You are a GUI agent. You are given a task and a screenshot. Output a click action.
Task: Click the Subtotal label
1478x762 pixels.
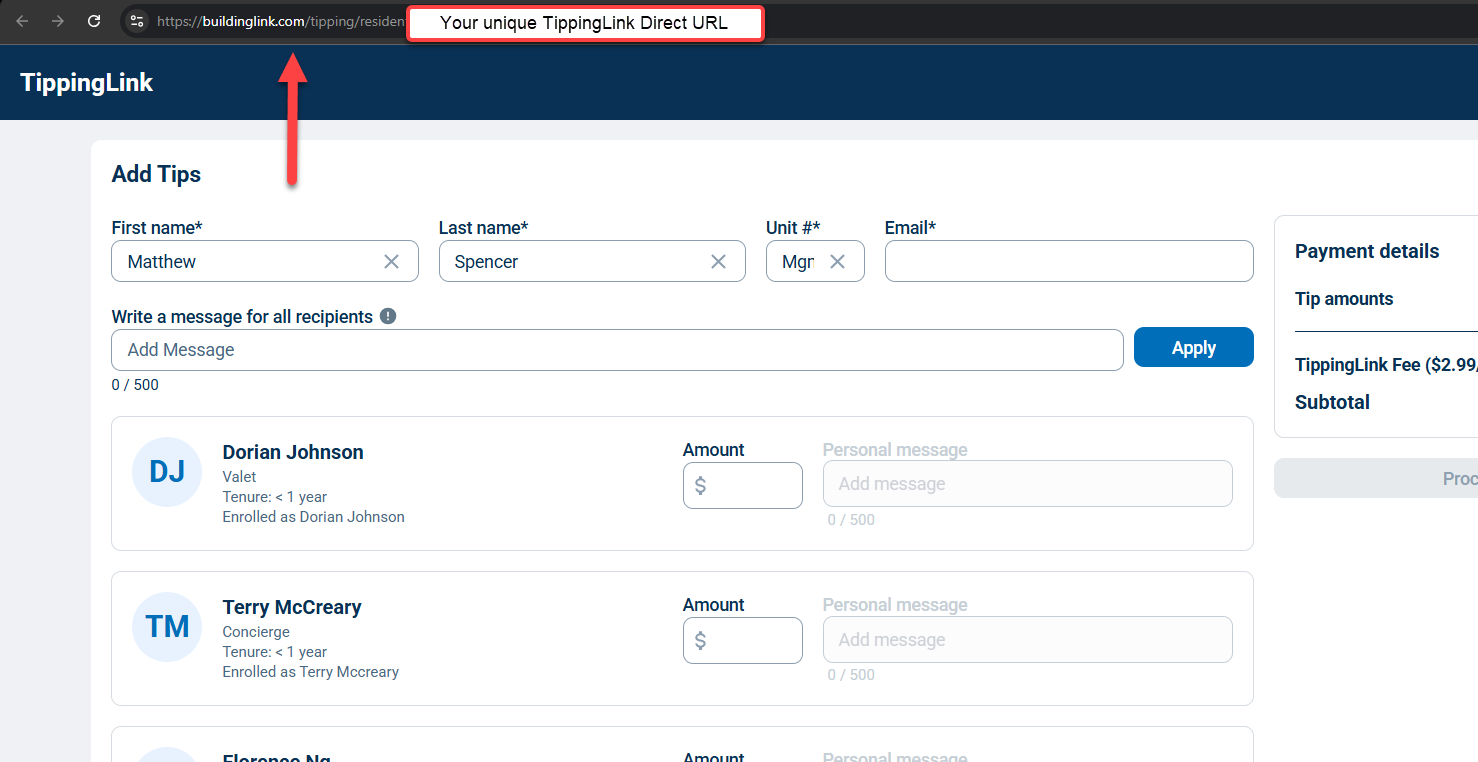pos(1332,402)
